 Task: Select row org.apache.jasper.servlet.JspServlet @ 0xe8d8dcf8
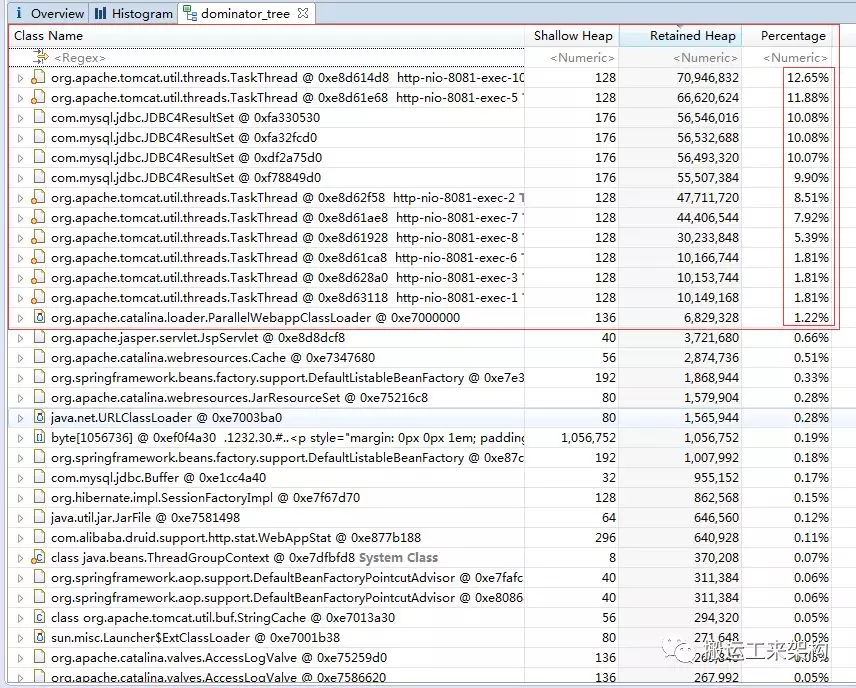pos(419,338)
